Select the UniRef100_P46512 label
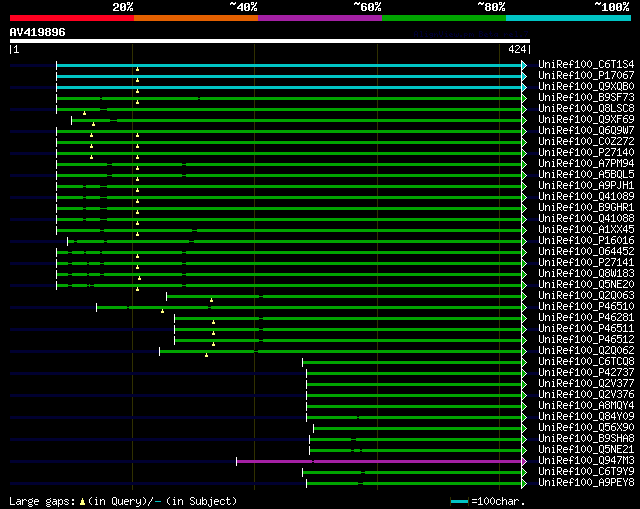This screenshot has height=509, width=640. click(586, 340)
